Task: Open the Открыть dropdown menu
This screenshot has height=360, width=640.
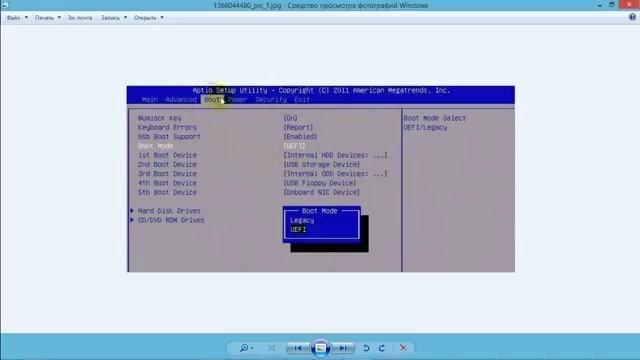Action: click(x=149, y=18)
